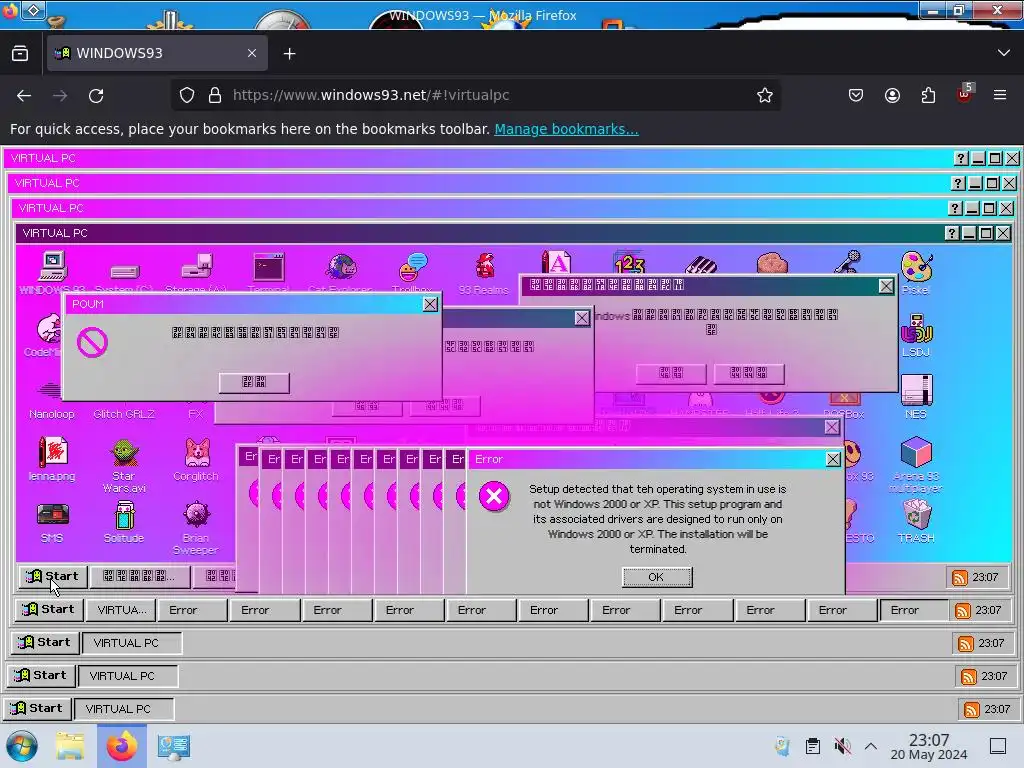The image size is (1024, 768).
Task: Reload the current page
Action: [96, 95]
